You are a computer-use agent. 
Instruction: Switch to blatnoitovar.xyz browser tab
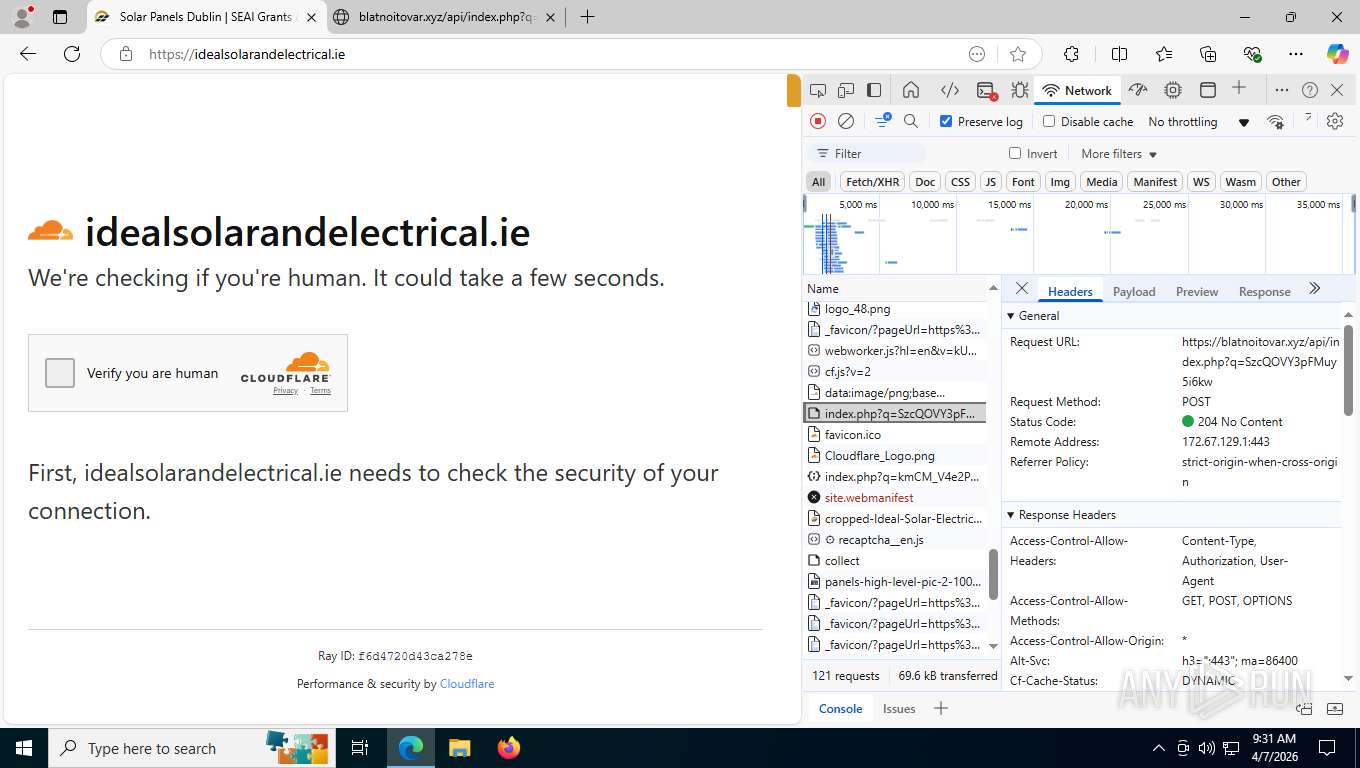[444, 17]
